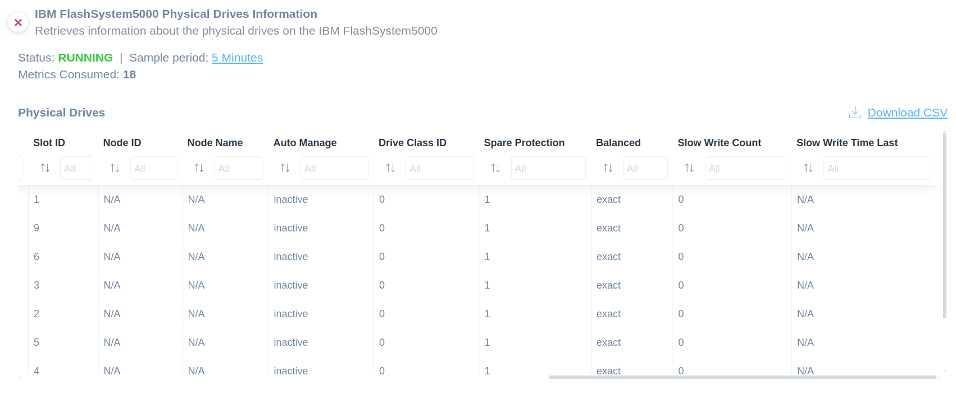Click Slot ID cell with value 5
956x394 pixels.
(x=36, y=342)
